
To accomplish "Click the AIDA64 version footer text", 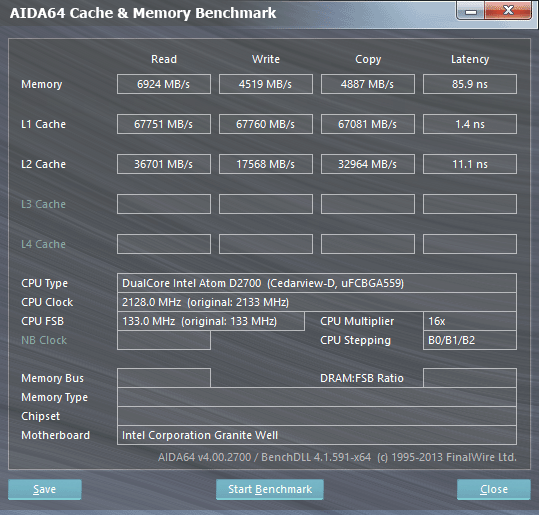I will (x=337, y=457).
